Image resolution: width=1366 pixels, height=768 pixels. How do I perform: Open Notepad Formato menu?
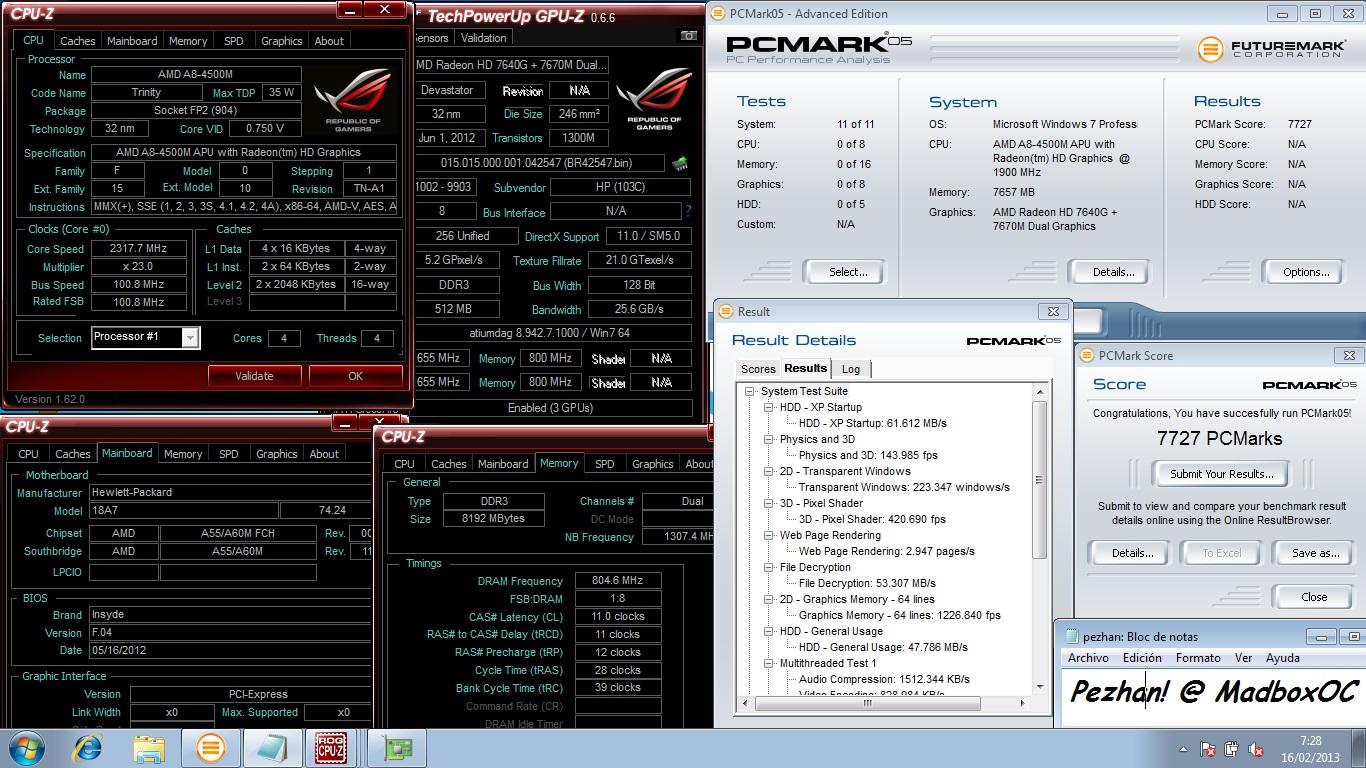tap(1198, 658)
